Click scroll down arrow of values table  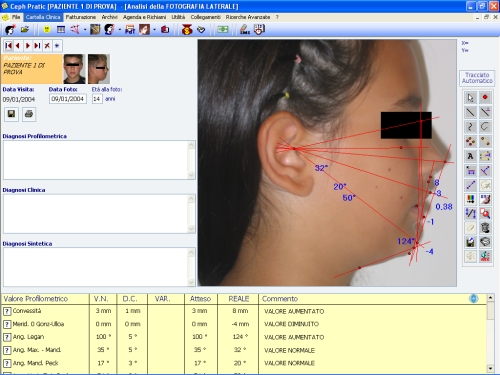pos(490,368)
